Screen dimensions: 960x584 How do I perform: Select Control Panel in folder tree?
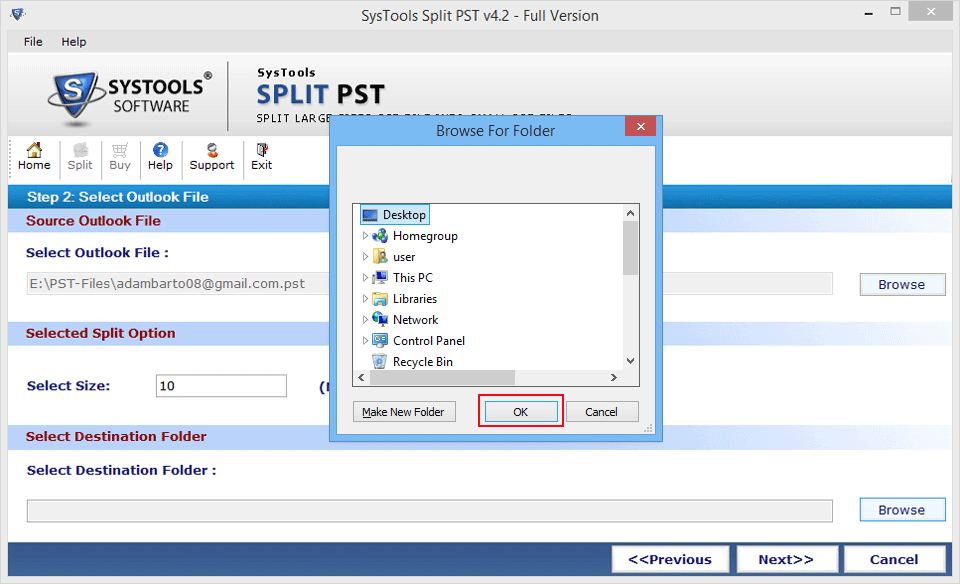point(428,341)
